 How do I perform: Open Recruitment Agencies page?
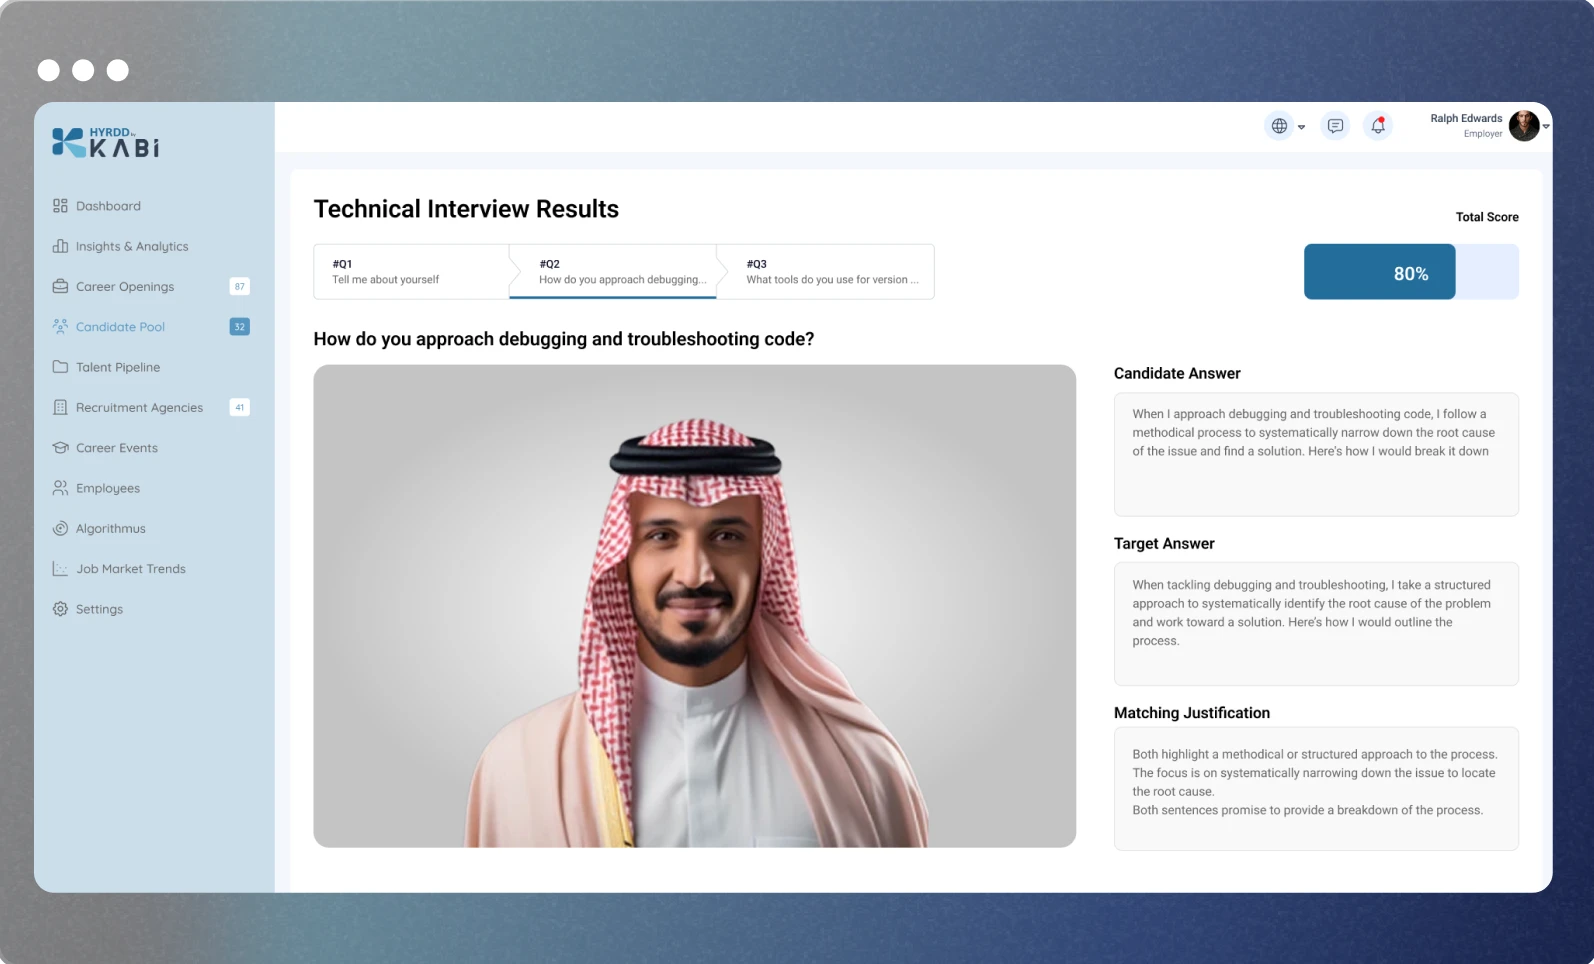pos(139,407)
